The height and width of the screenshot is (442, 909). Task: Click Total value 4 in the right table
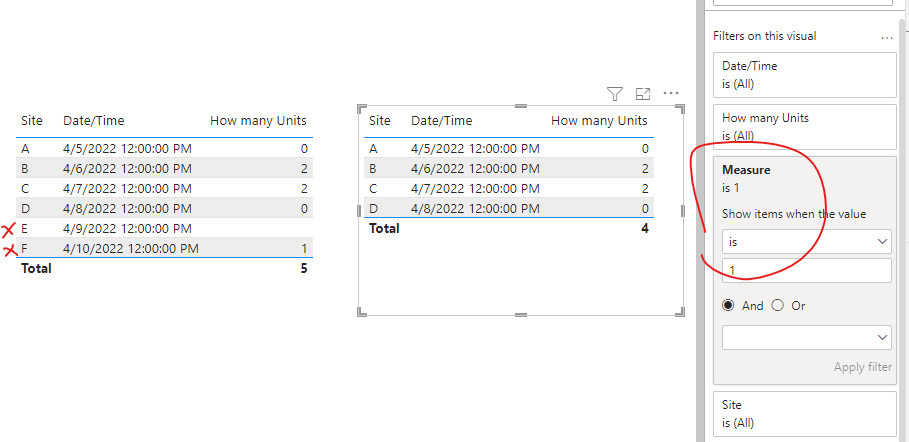[x=645, y=228]
